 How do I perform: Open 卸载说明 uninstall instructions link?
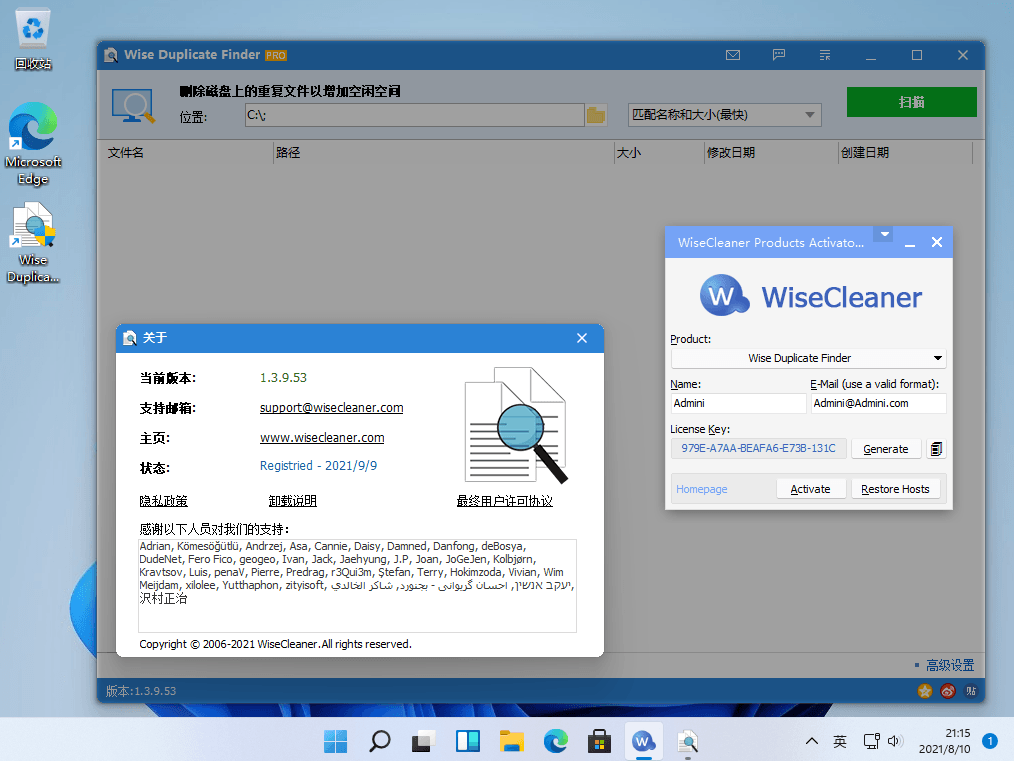click(292, 501)
